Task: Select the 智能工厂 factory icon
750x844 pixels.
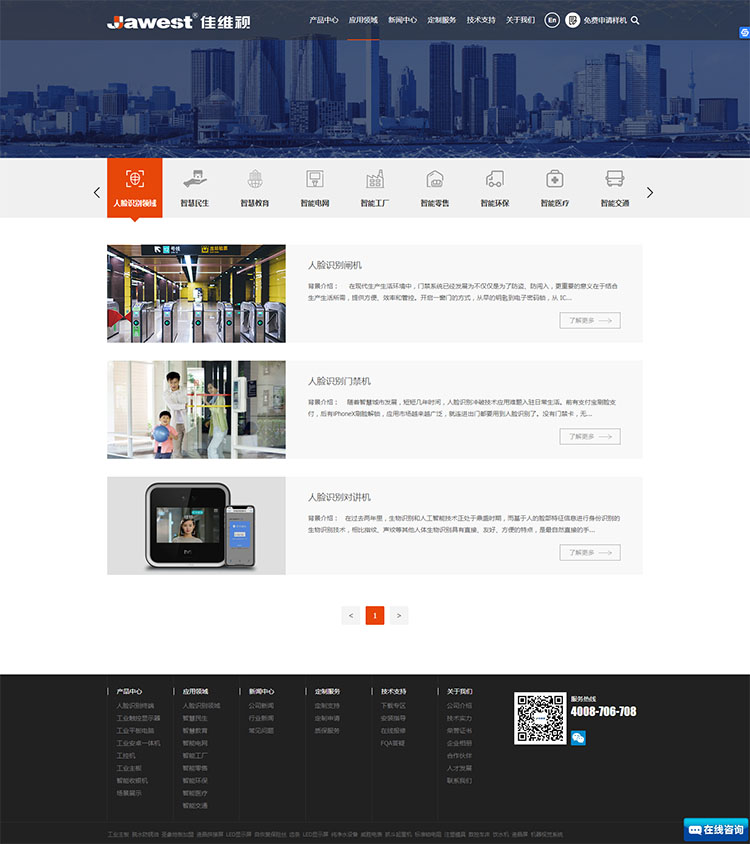Action: 375,180
